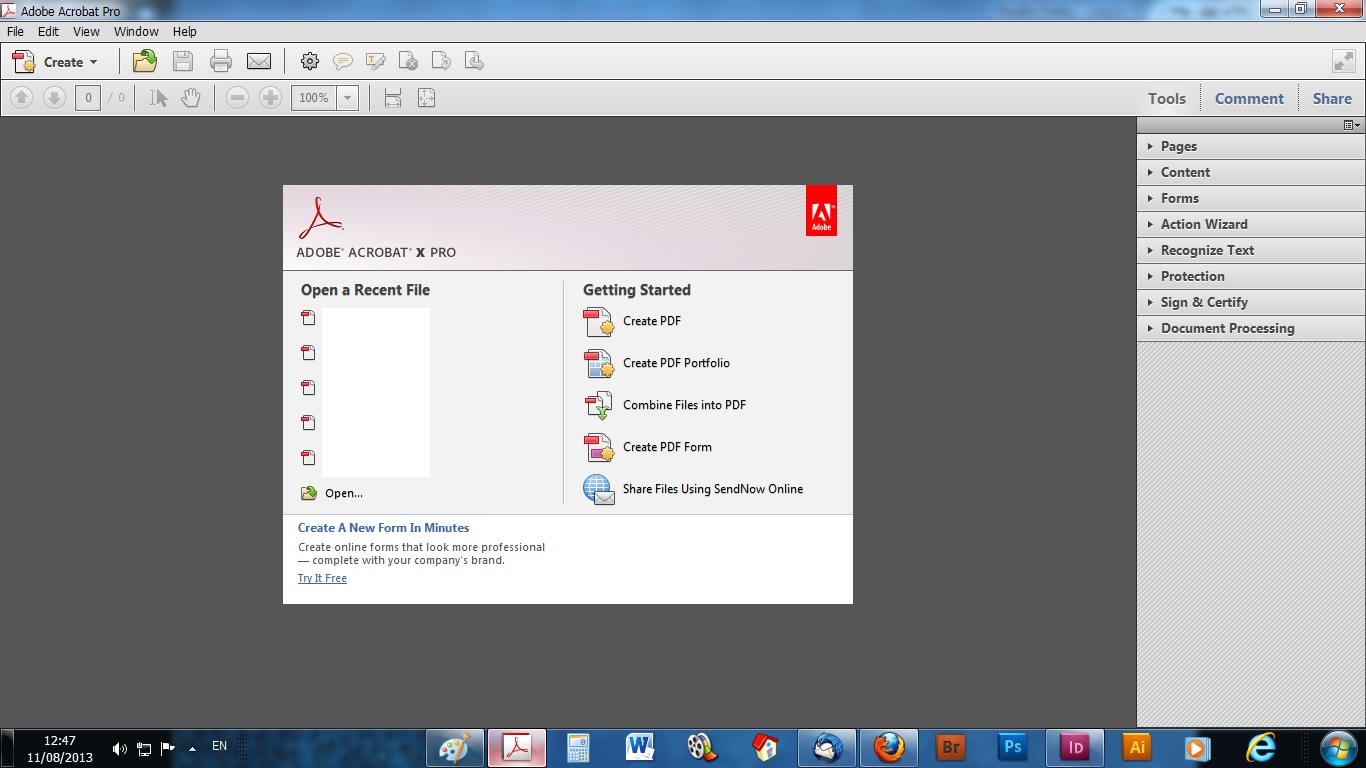Click the envelope email icon in toolbar

click(x=259, y=61)
